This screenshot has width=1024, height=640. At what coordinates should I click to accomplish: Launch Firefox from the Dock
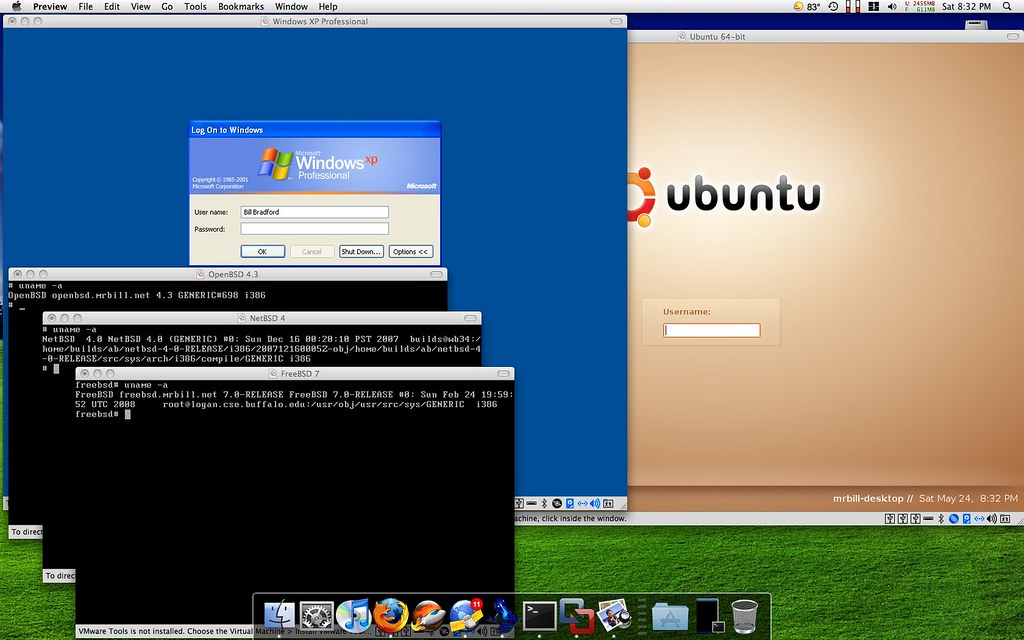pos(391,614)
